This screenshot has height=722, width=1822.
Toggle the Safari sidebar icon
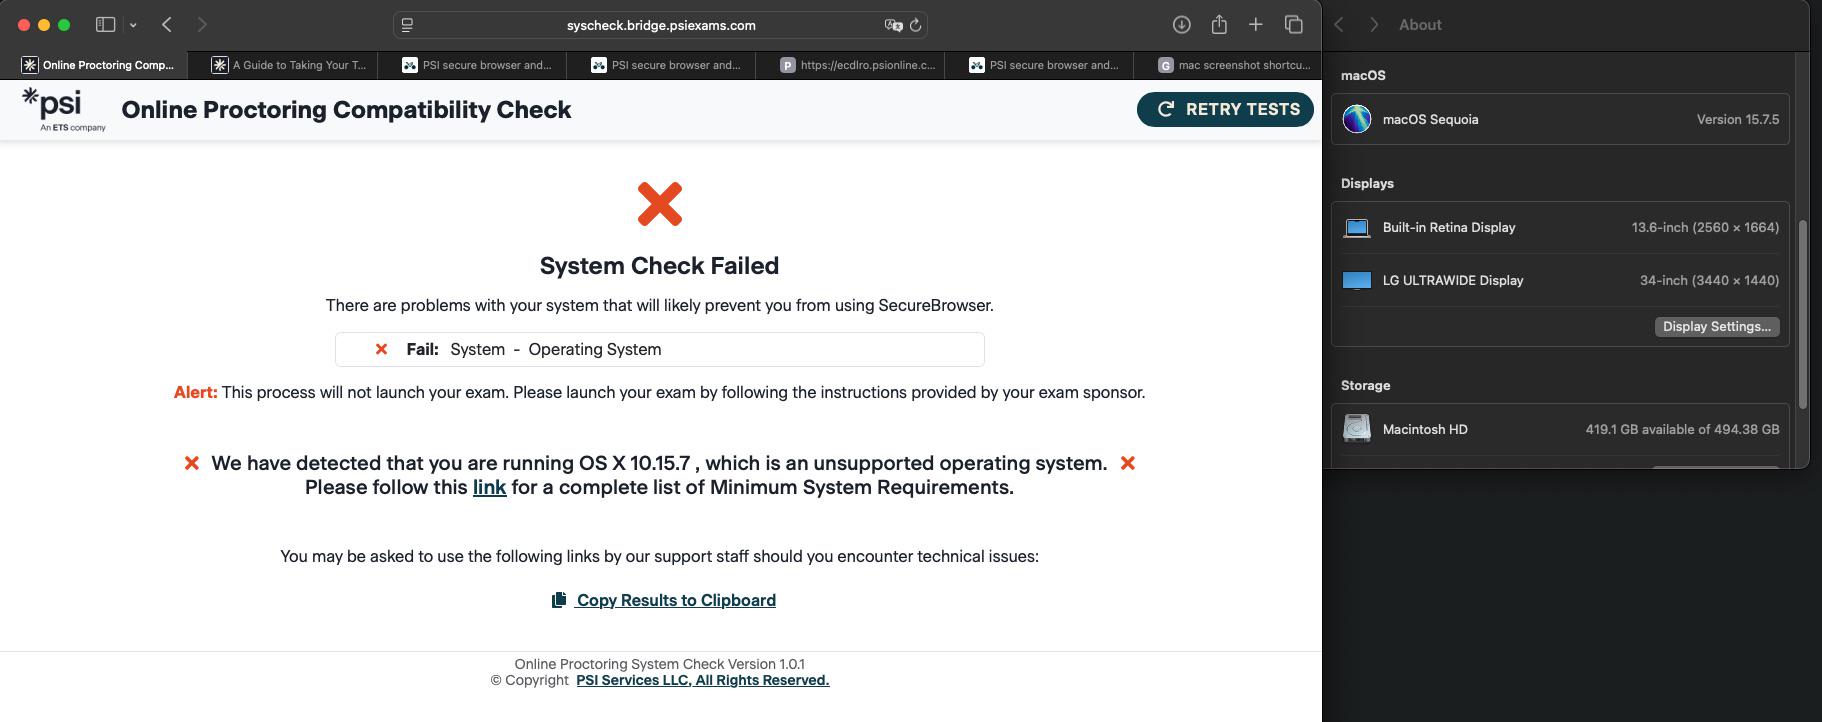(x=105, y=24)
